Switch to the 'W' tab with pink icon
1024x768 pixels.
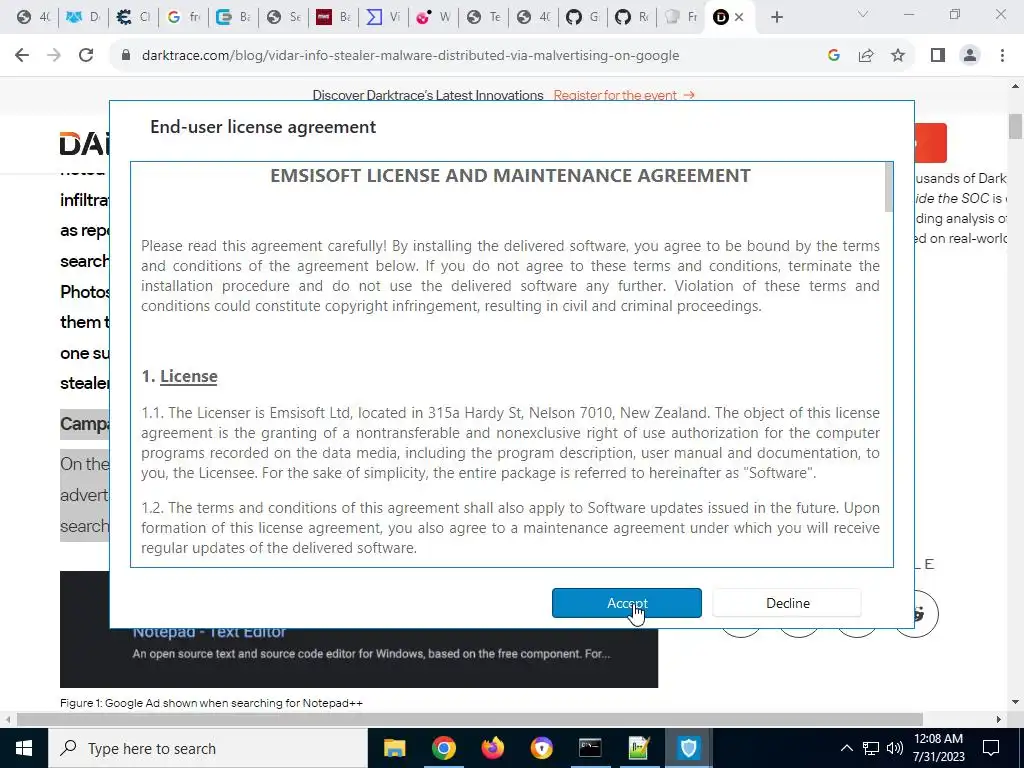[x=433, y=17]
